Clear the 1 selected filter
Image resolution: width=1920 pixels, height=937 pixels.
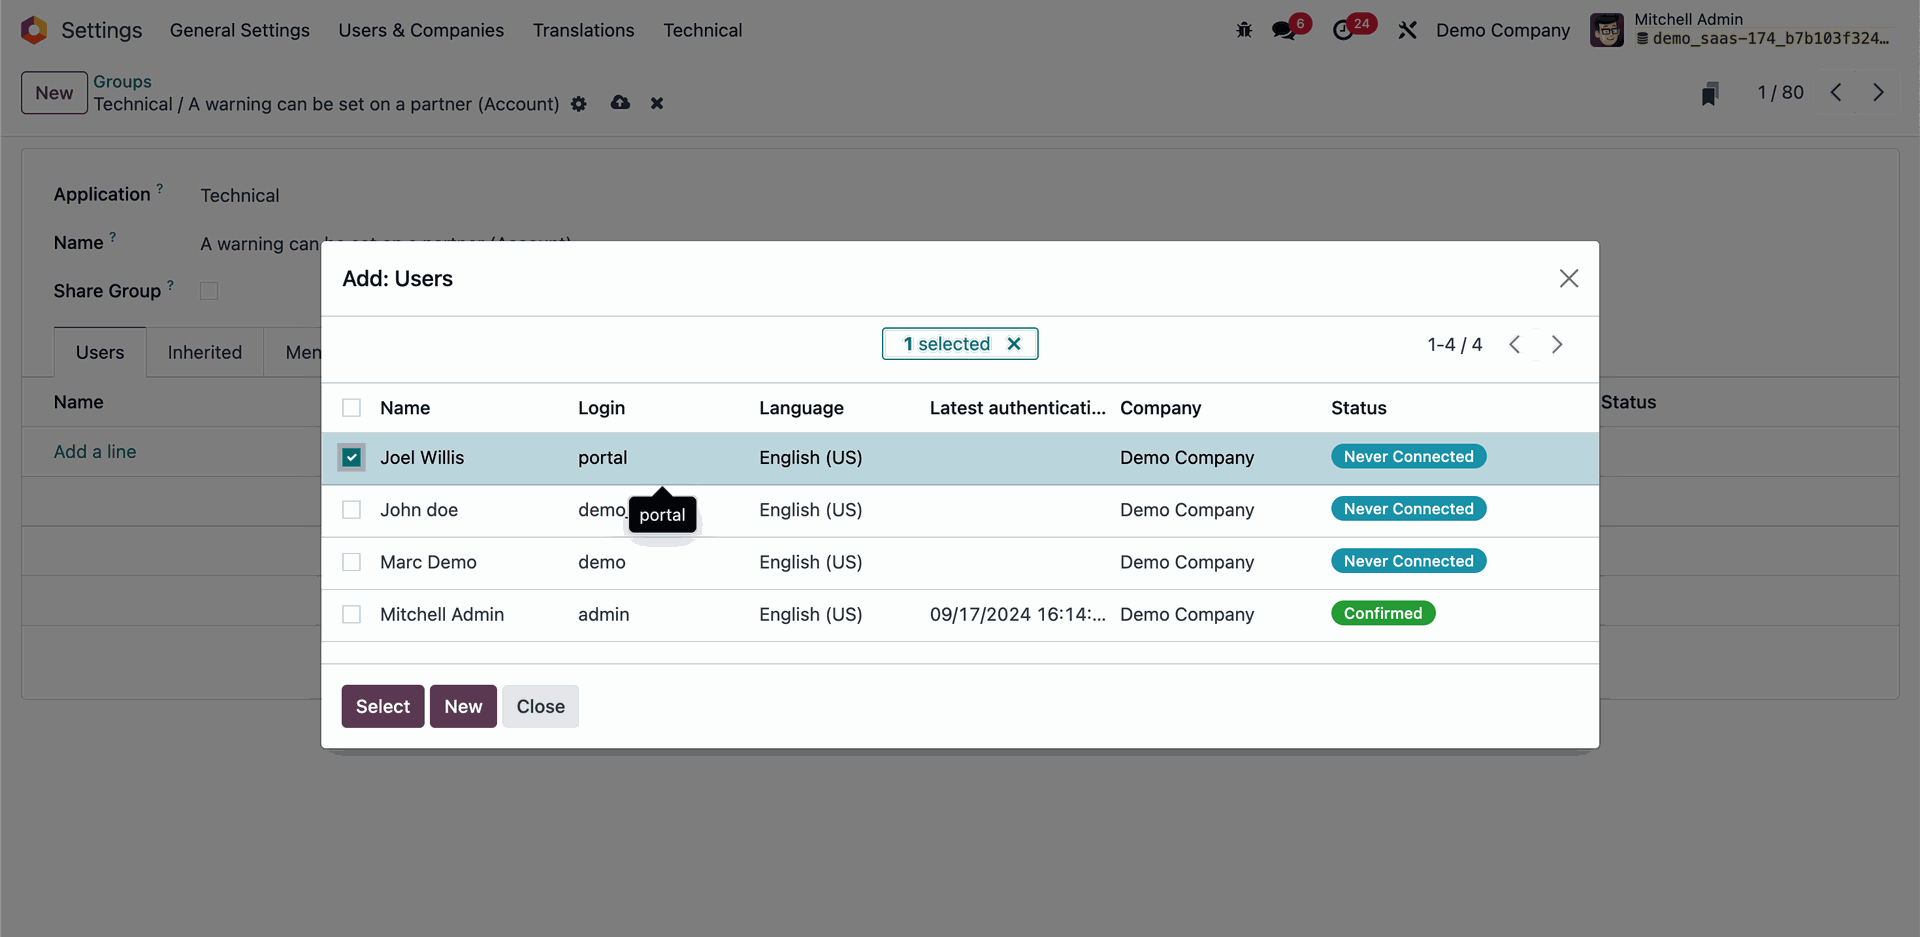[x=1014, y=344]
